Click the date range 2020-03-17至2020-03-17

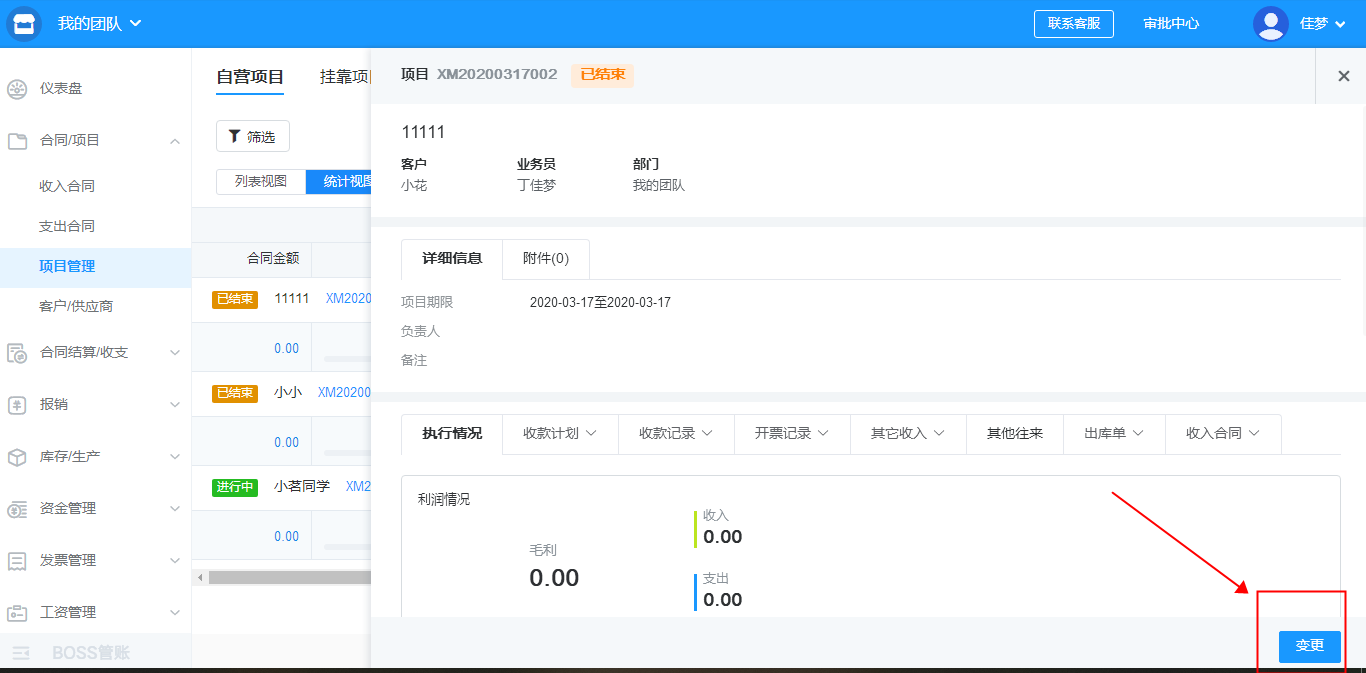click(600, 302)
